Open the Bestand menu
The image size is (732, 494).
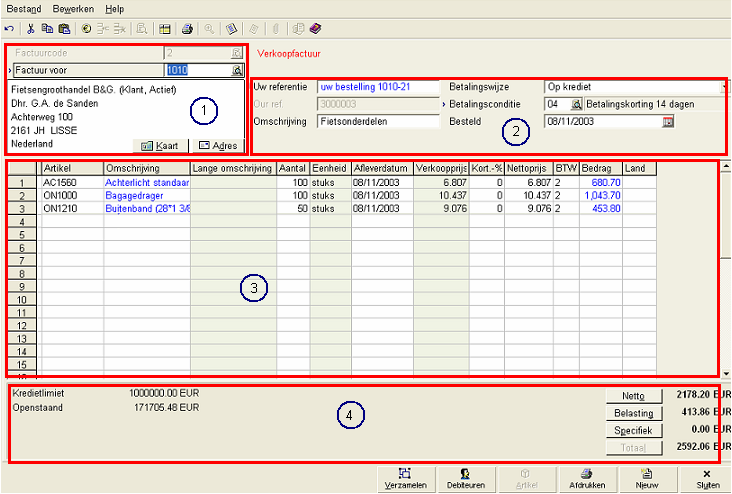coord(23,8)
